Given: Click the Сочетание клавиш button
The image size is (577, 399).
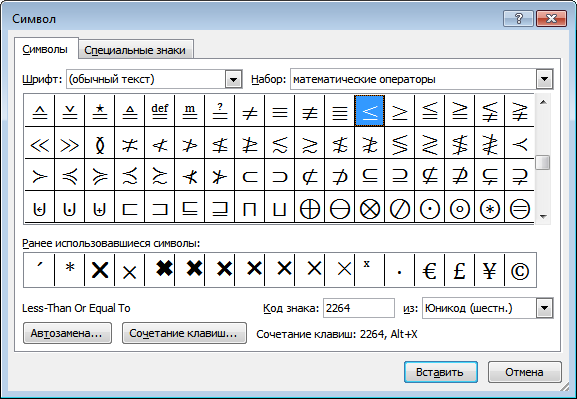Looking at the screenshot, I should pyautogui.click(x=184, y=333).
